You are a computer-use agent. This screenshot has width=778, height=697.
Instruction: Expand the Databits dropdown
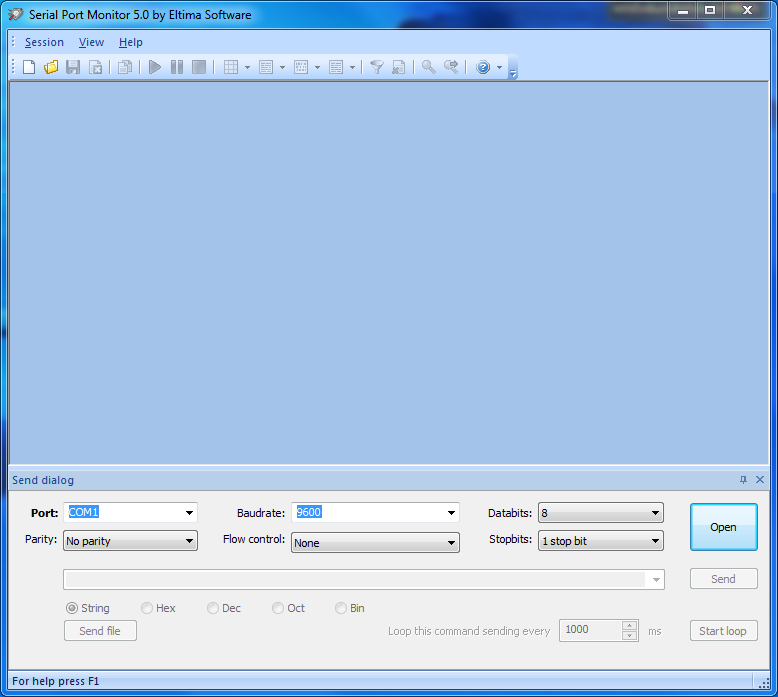click(x=655, y=512)
